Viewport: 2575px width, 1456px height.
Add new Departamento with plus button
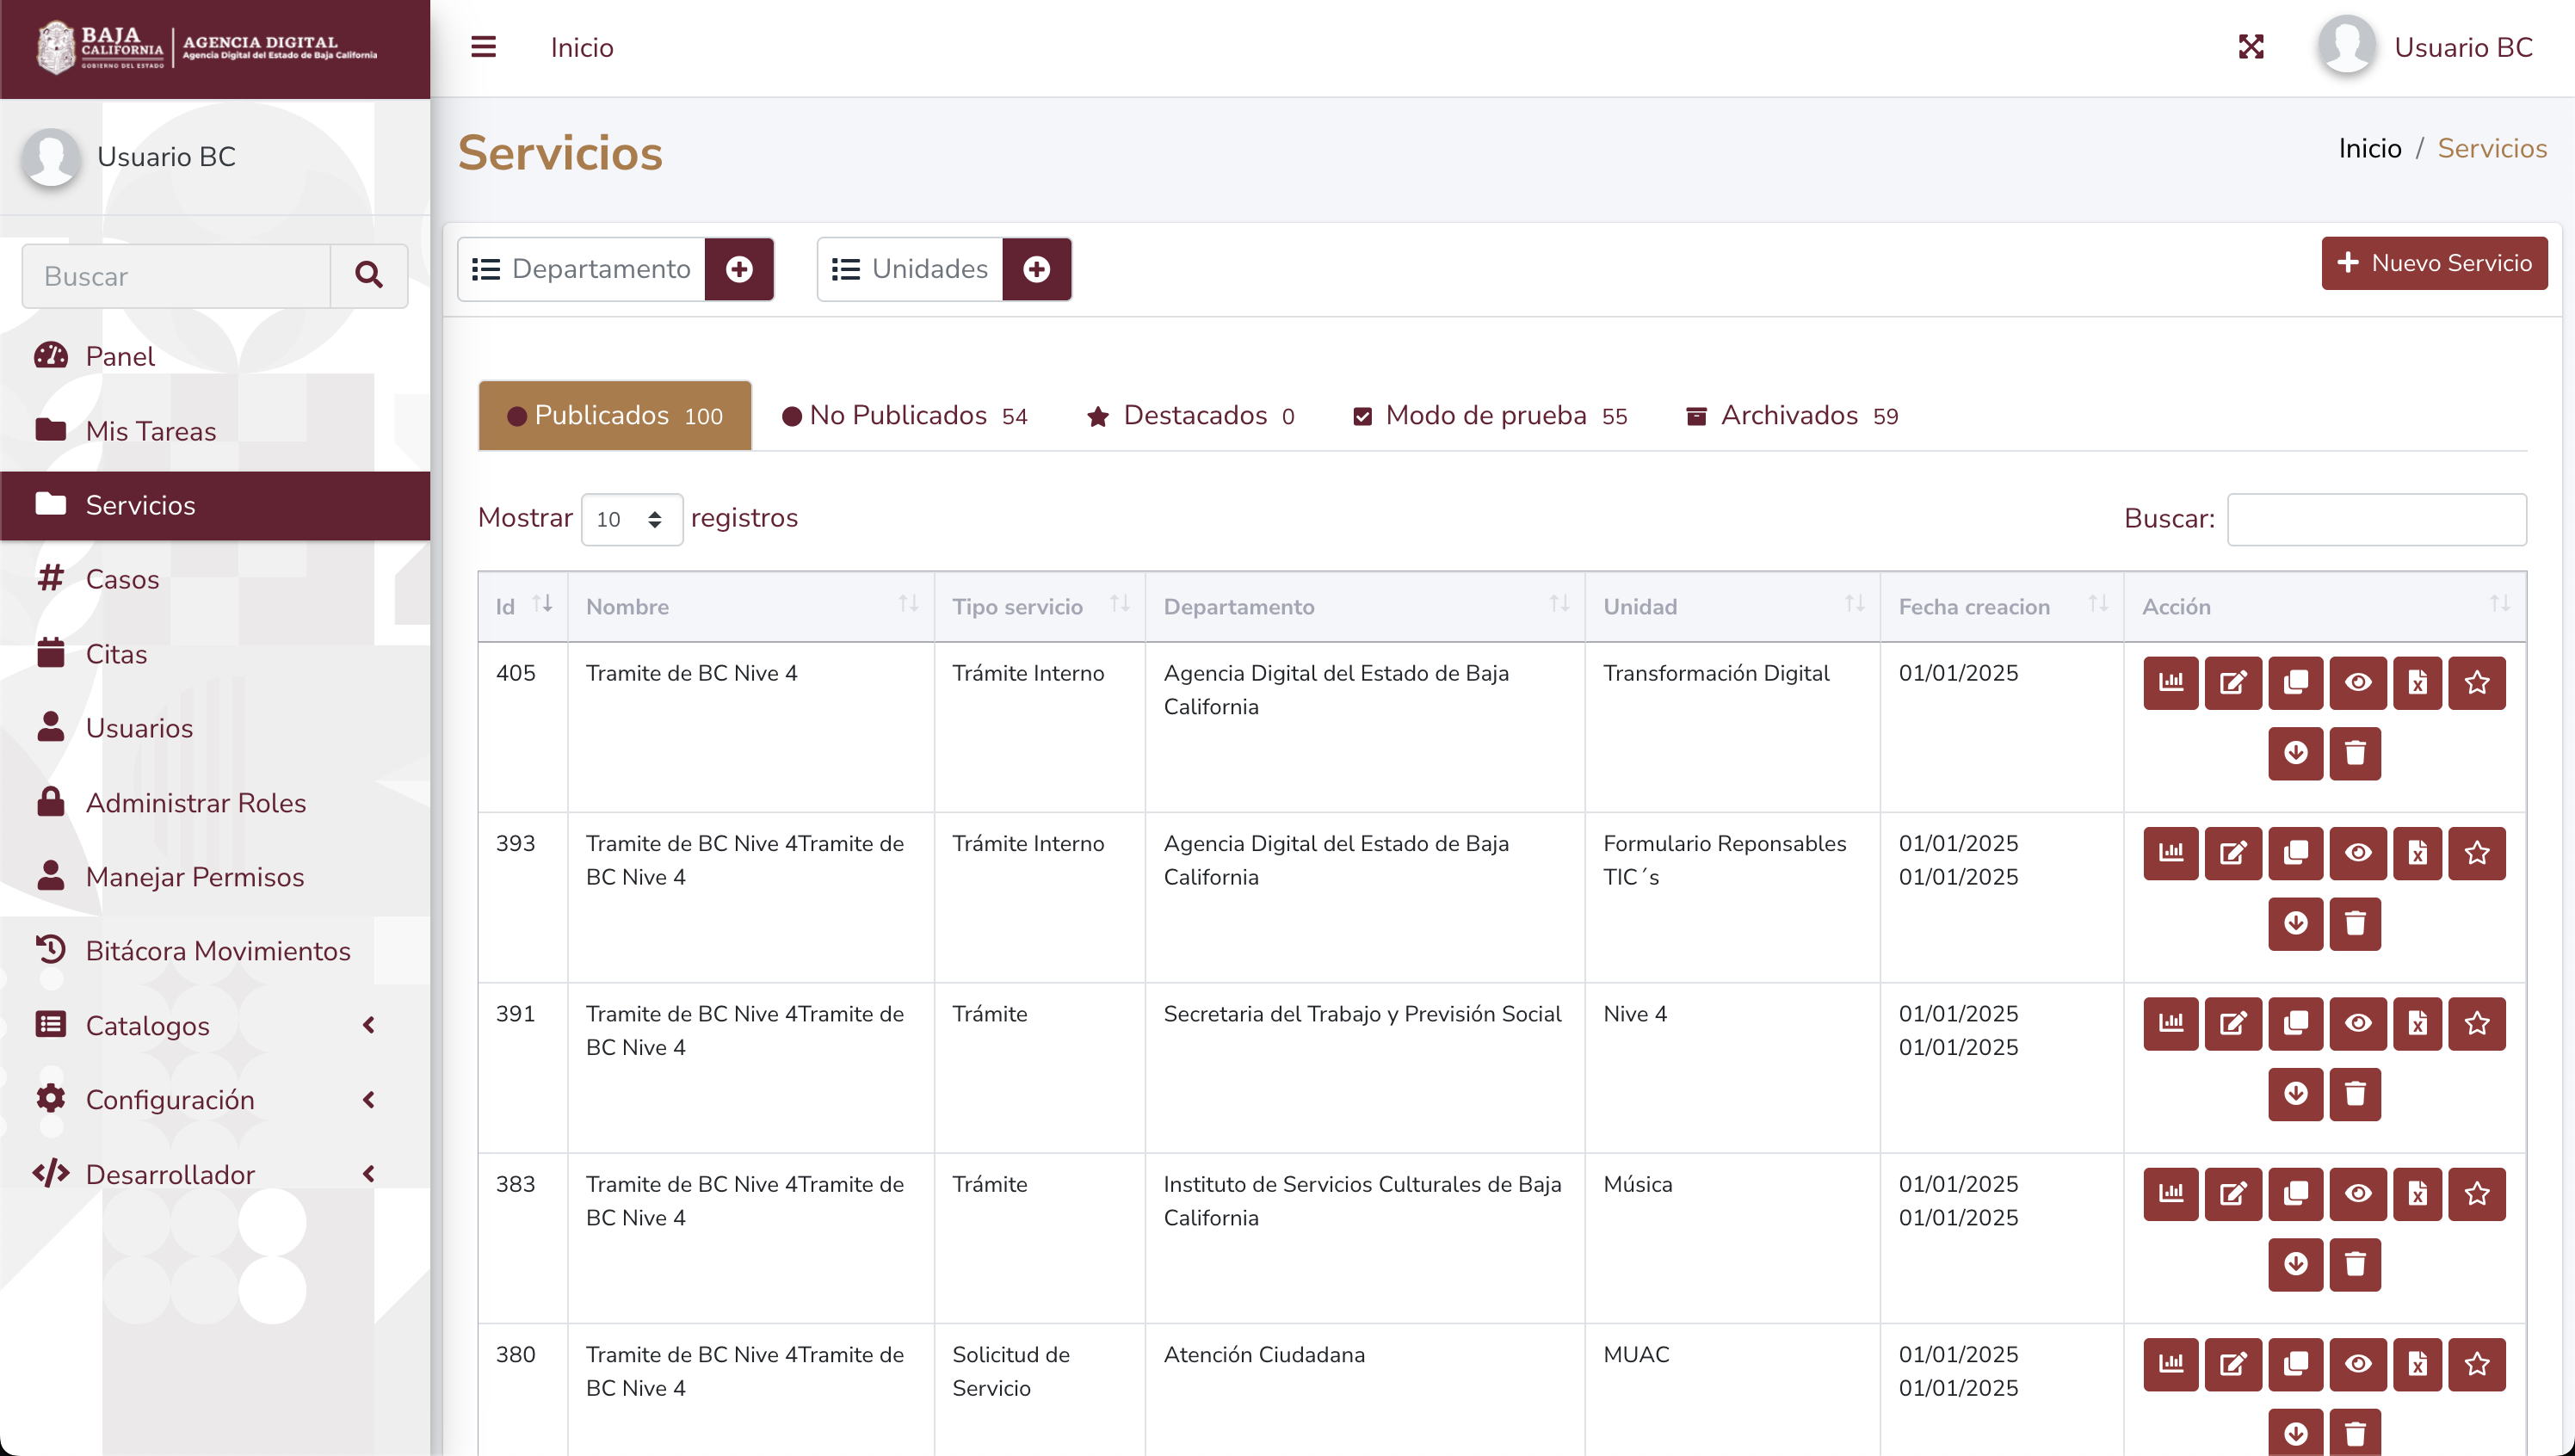739,269
